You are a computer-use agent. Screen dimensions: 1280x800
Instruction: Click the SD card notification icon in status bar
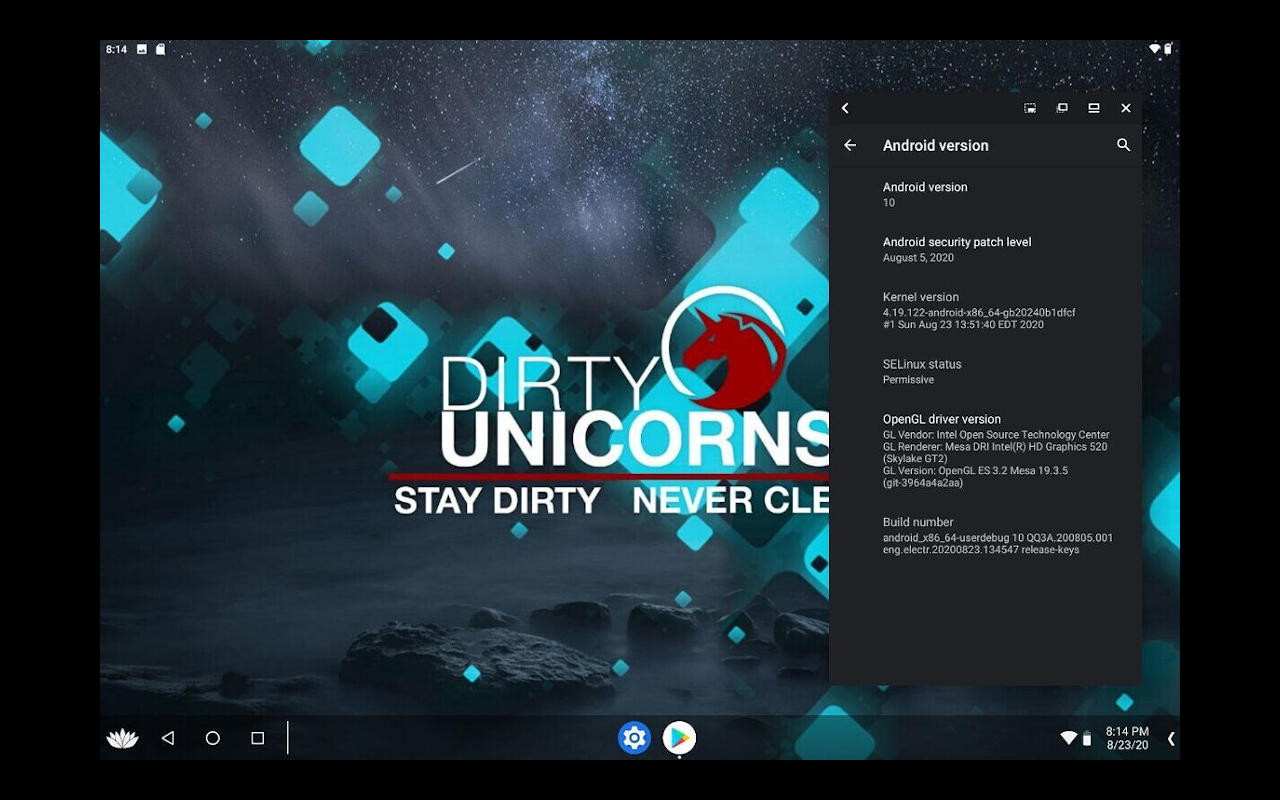[160, 49]
